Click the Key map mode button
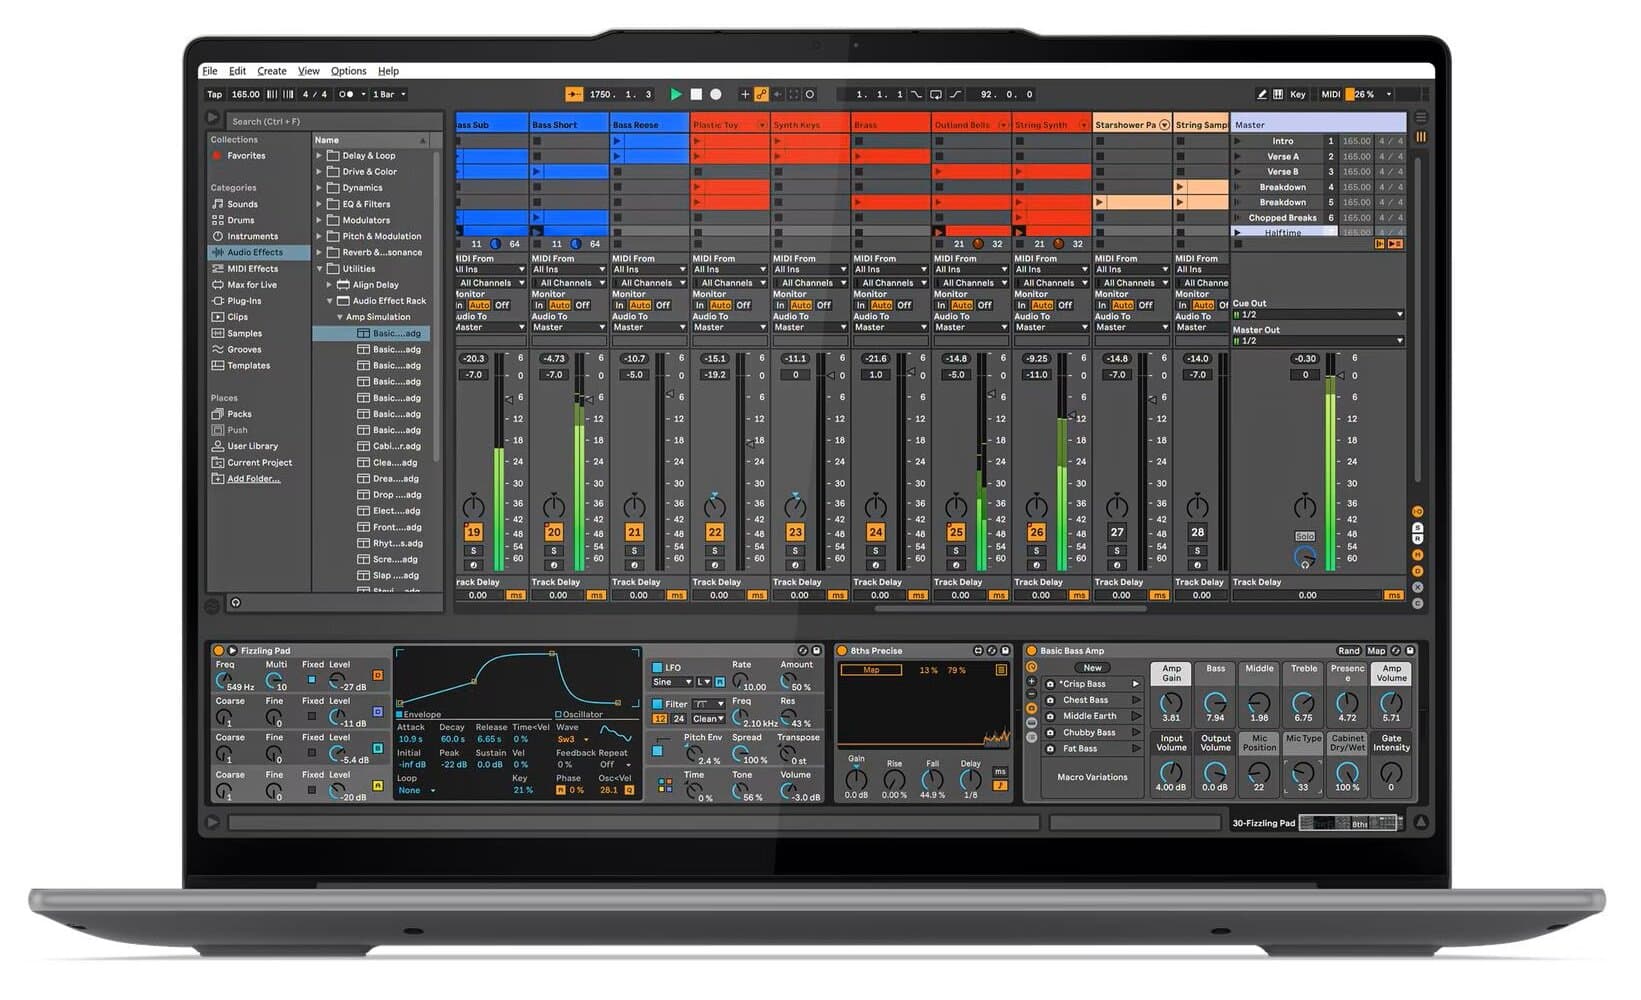Screen dimensions: 1641x1000 click(x=1298, y=94)
